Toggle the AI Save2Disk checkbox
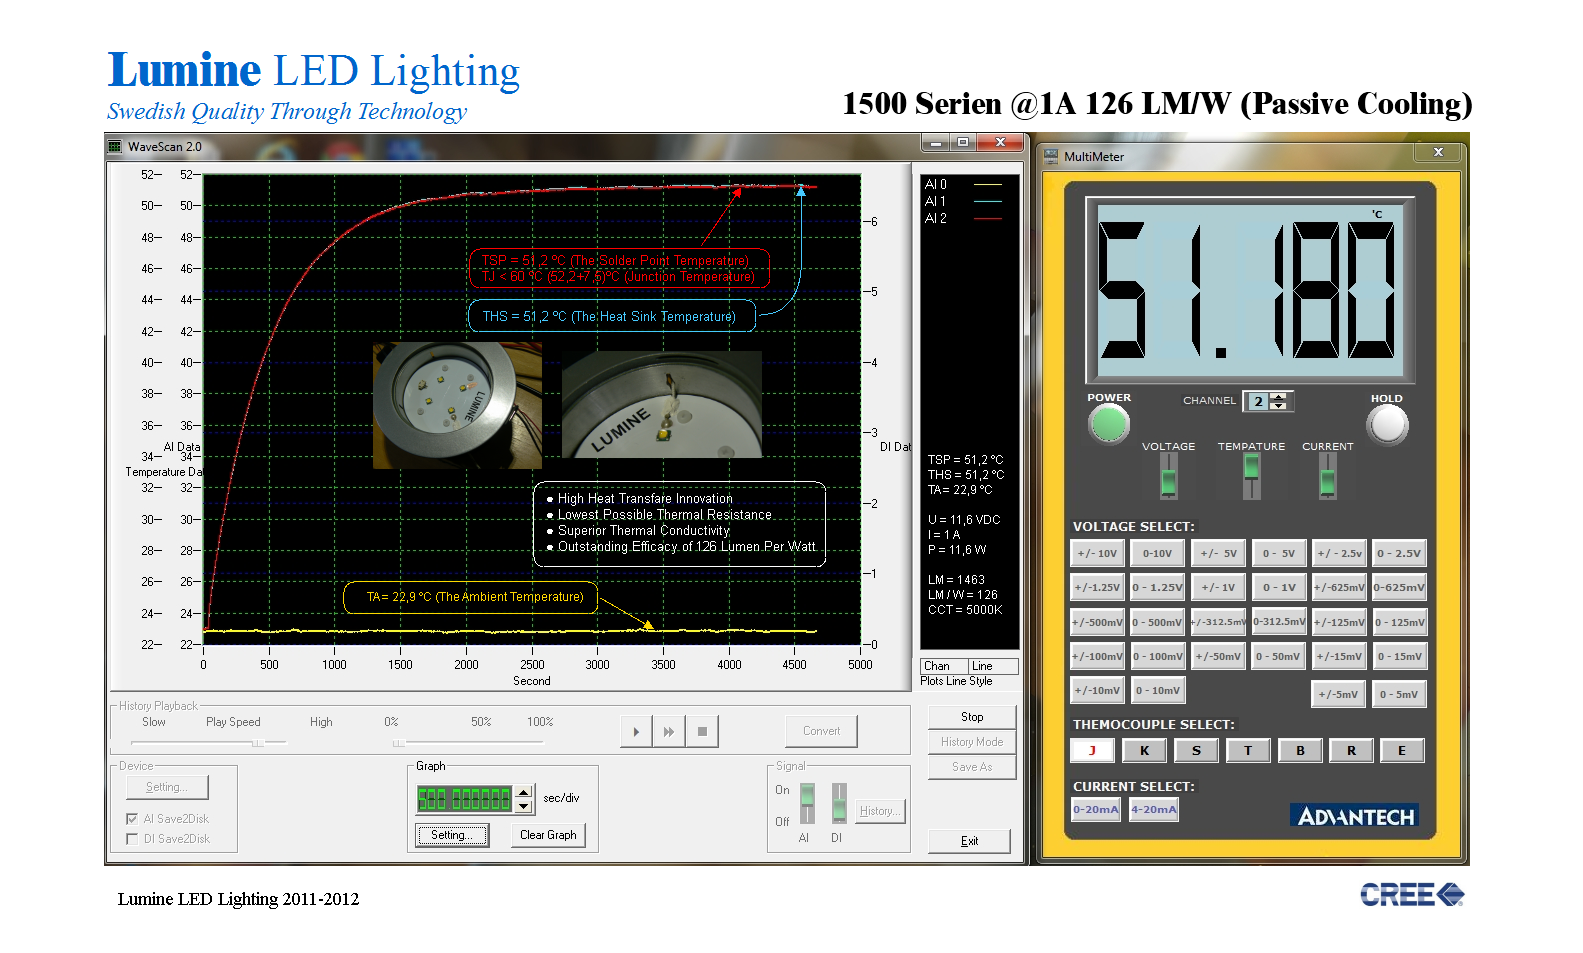The image size is (1583, 953). (132, 819)
